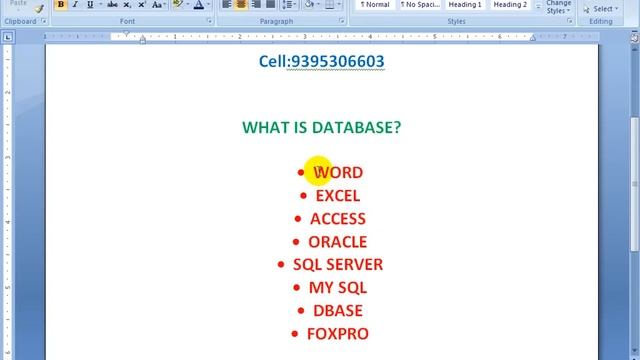Apply Shading paint bucket

pyautogui.click(x=309, y=4)
